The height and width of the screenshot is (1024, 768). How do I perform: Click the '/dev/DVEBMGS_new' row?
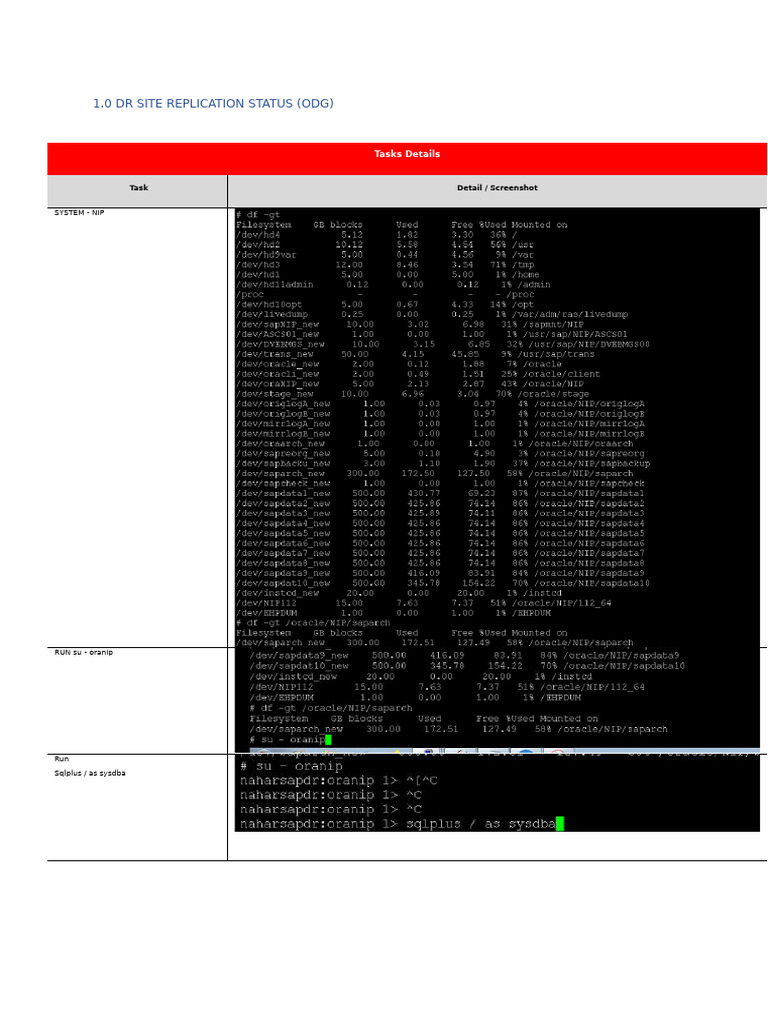click(443, 344)
